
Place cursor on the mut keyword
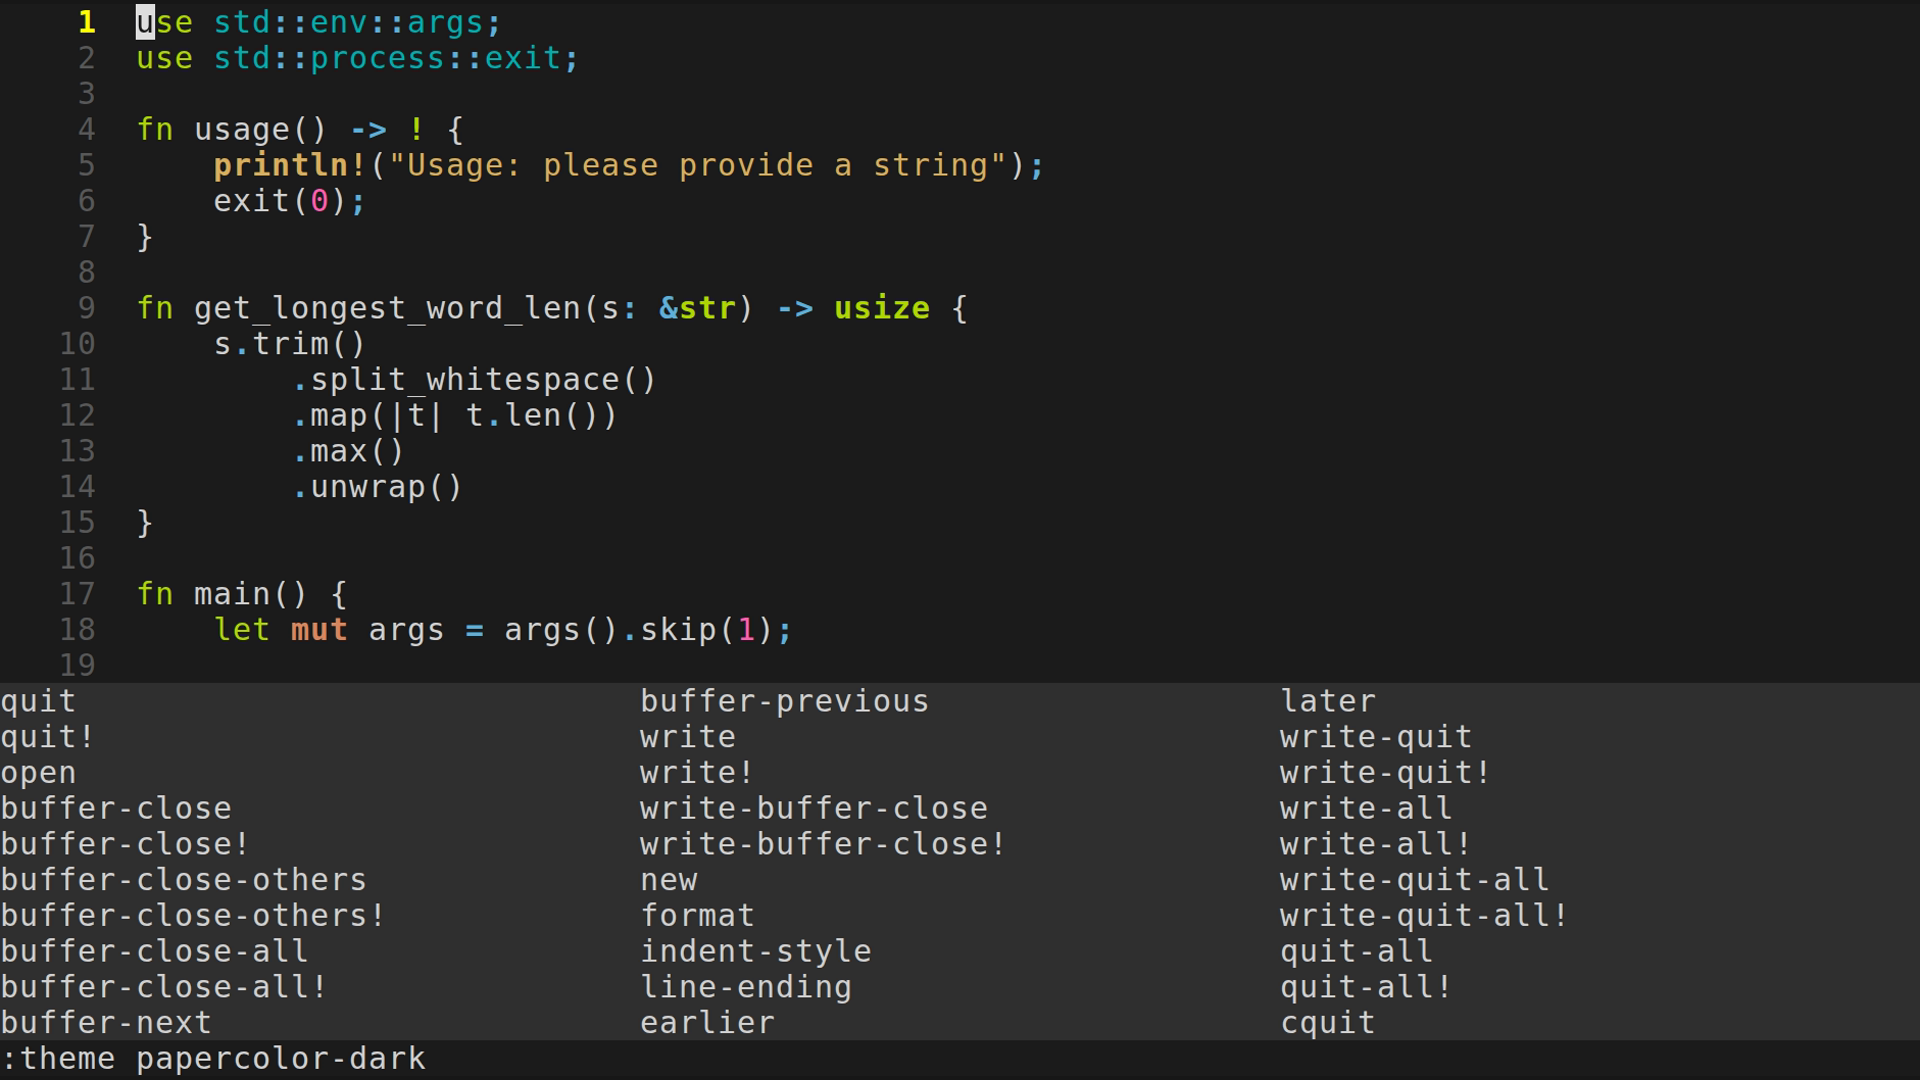tap(319, 630)
